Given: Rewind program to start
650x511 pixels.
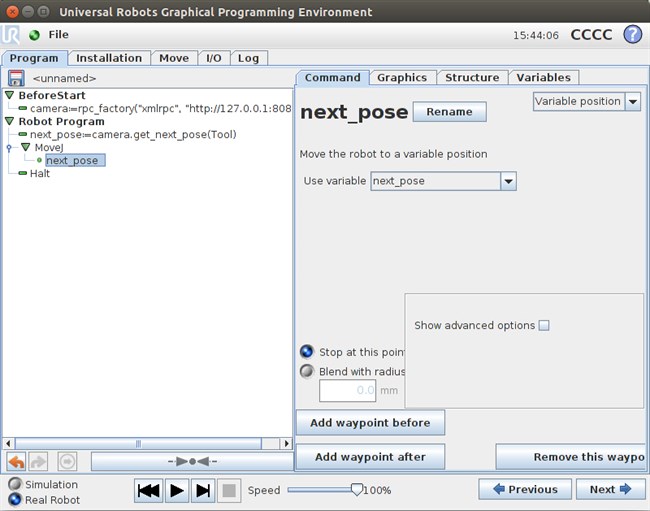Looking at the screenshot, I should (148, 491).
